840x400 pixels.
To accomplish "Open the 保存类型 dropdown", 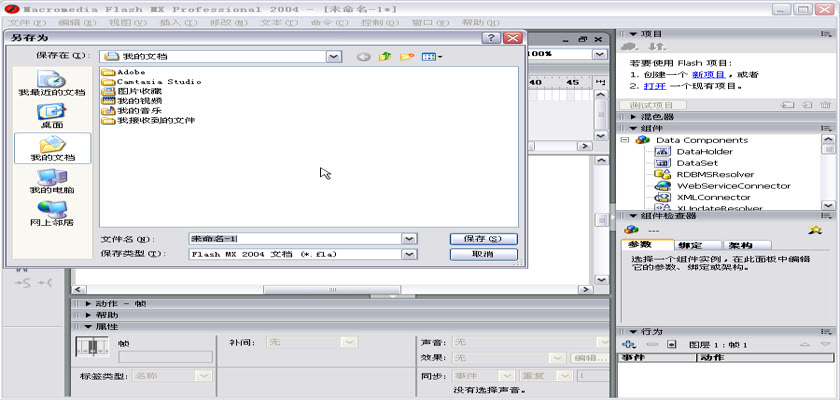I will pyautogui.click(x=409, y=254).
